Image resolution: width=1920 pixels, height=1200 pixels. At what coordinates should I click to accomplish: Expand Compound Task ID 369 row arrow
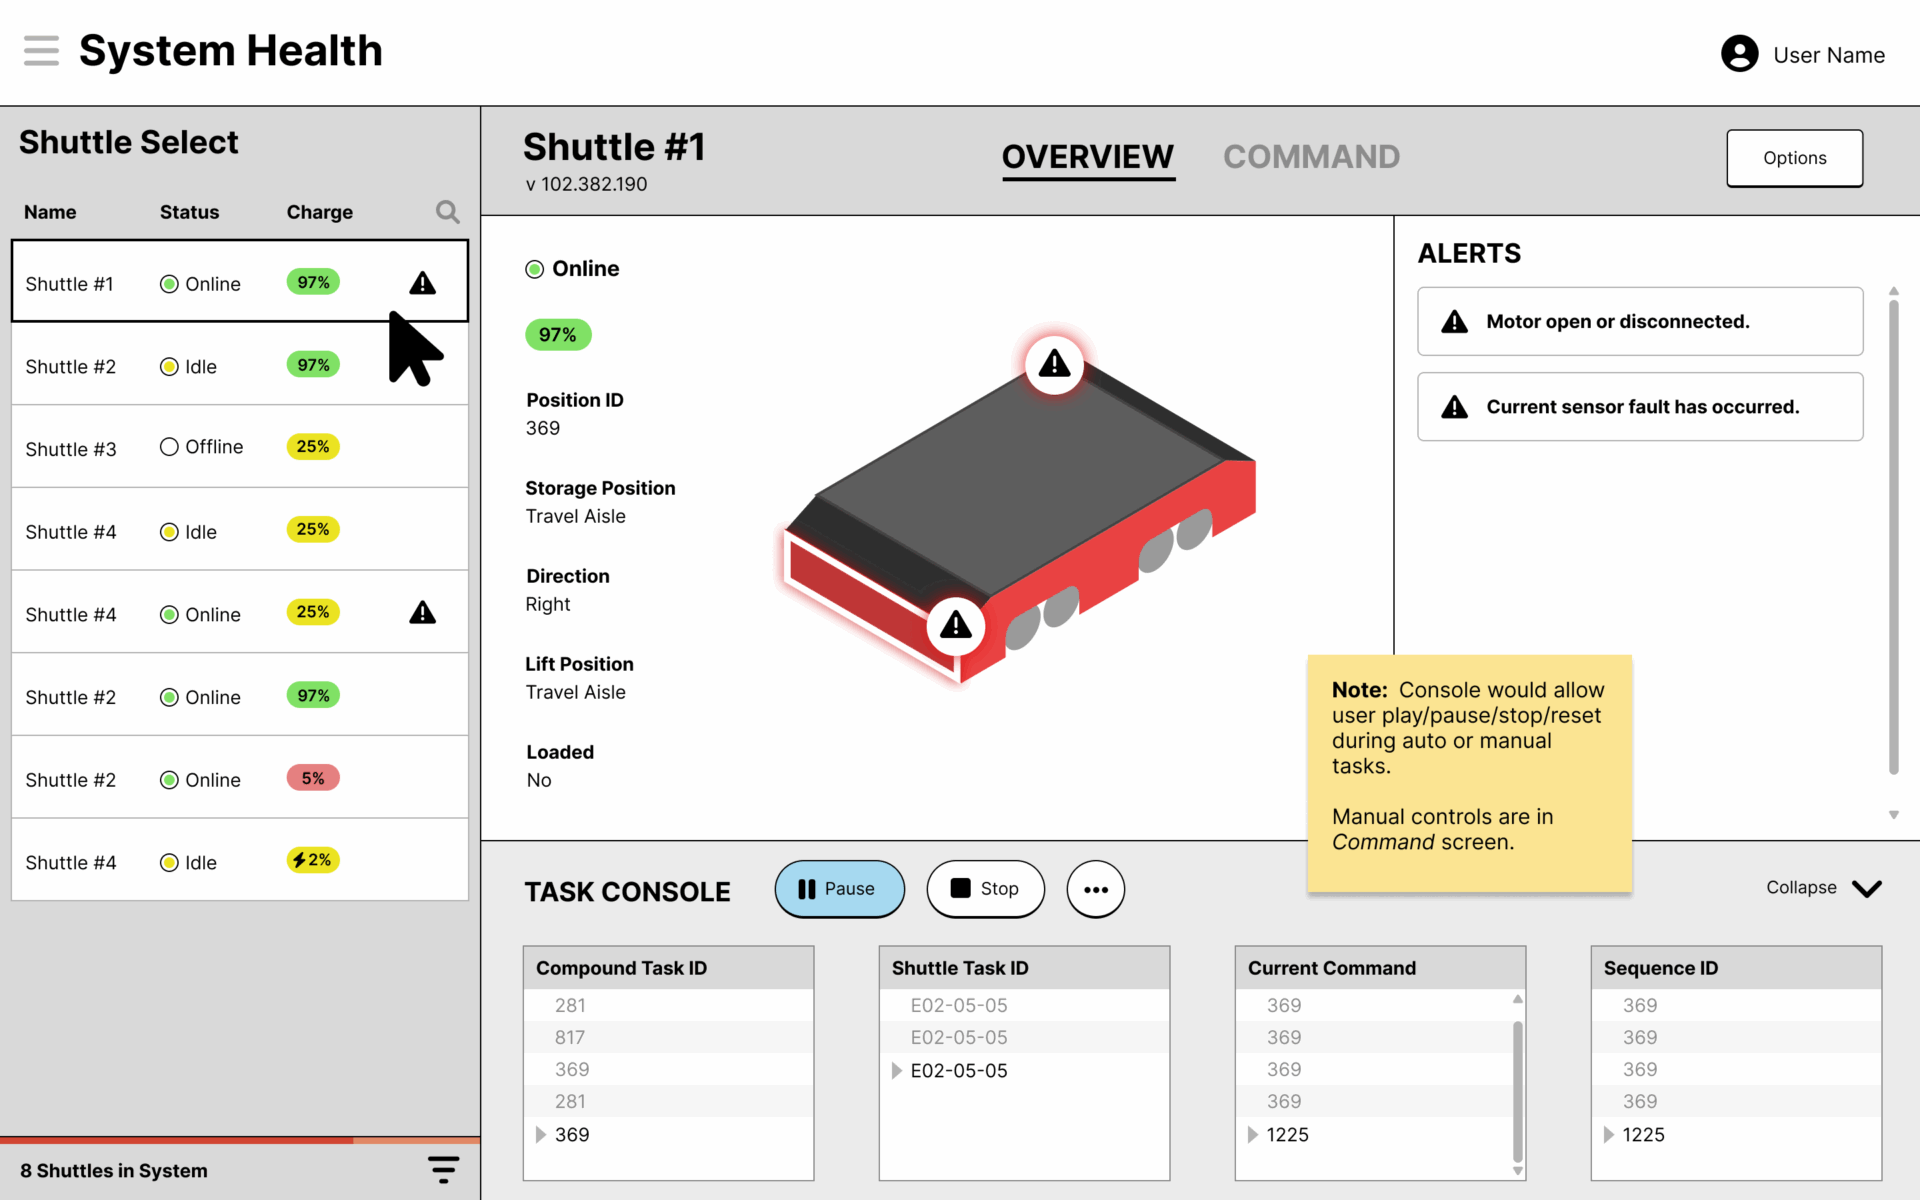pyautogui.click(x=541, y=1134)
